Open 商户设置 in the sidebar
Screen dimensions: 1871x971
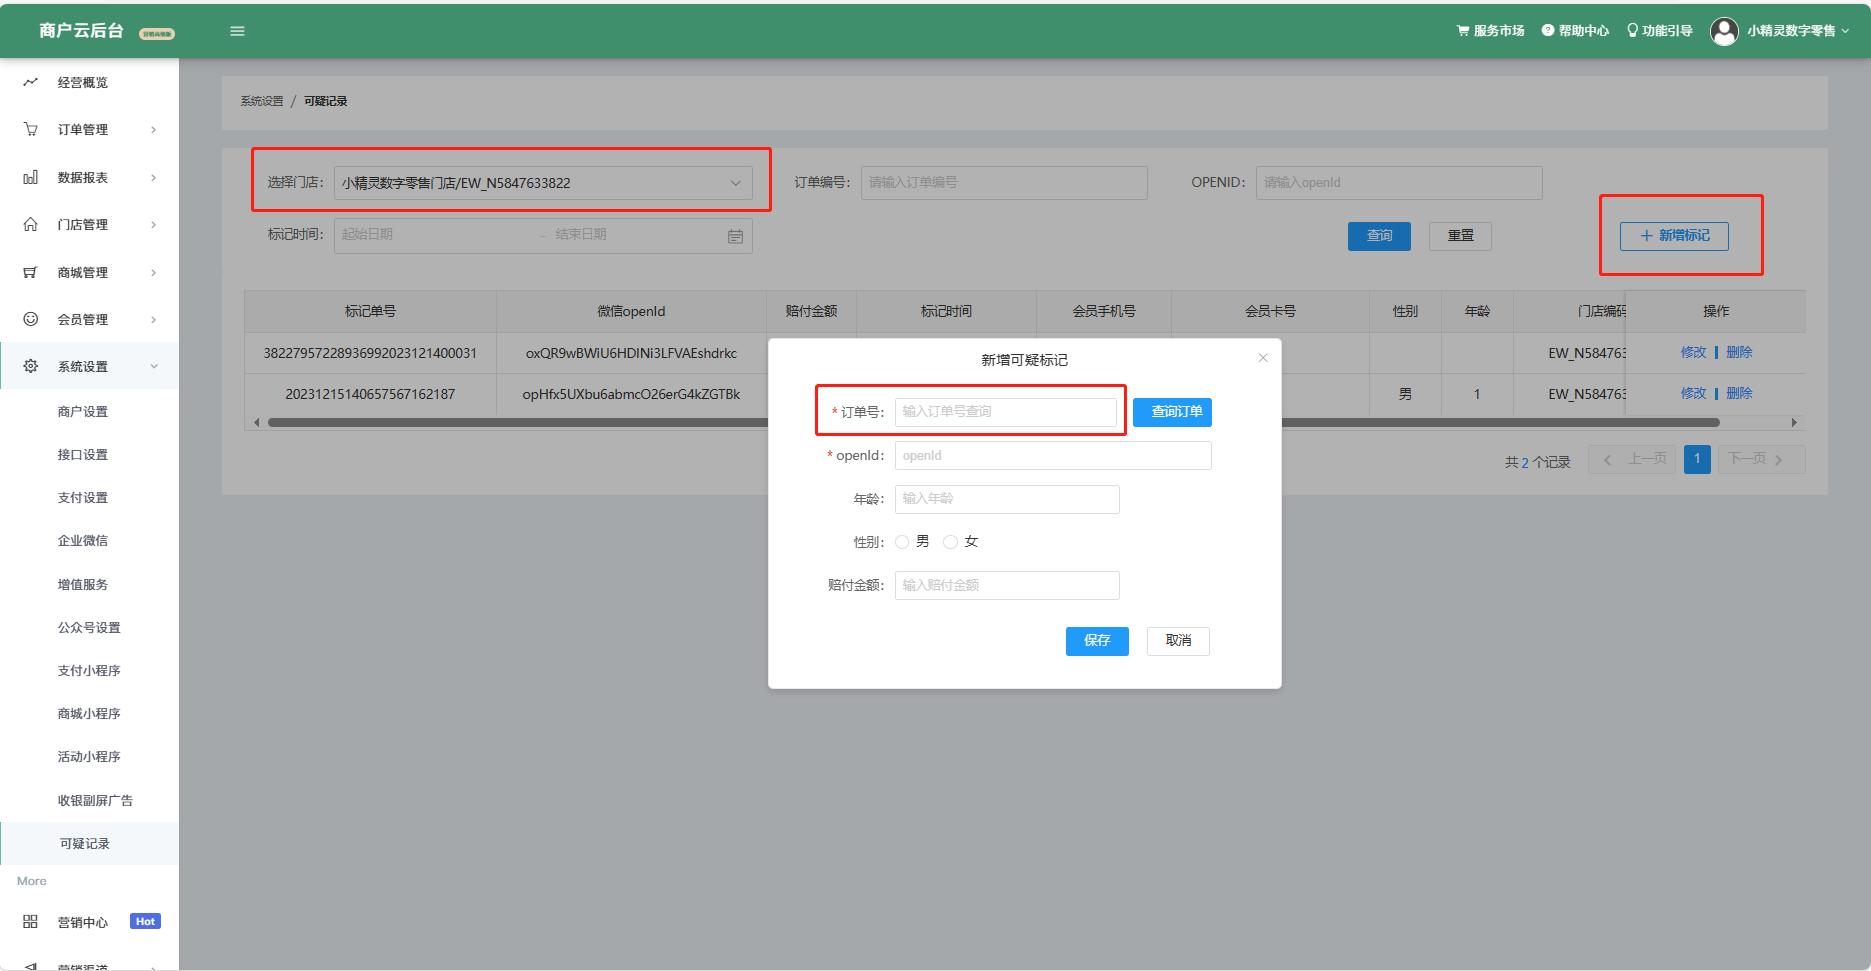pos(82,412)
